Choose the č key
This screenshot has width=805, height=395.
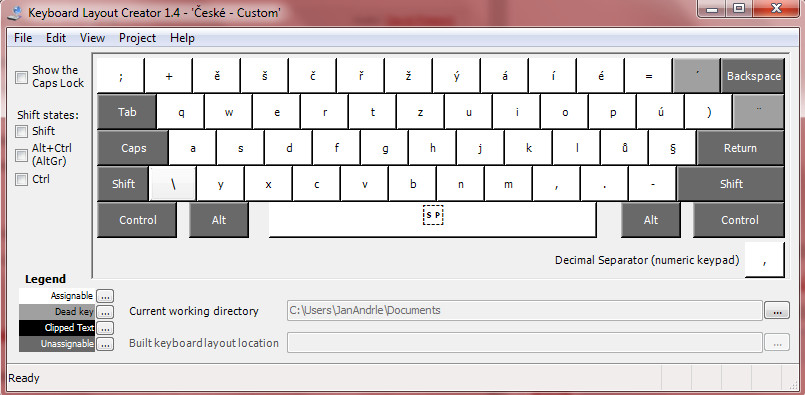coord(313,76)
